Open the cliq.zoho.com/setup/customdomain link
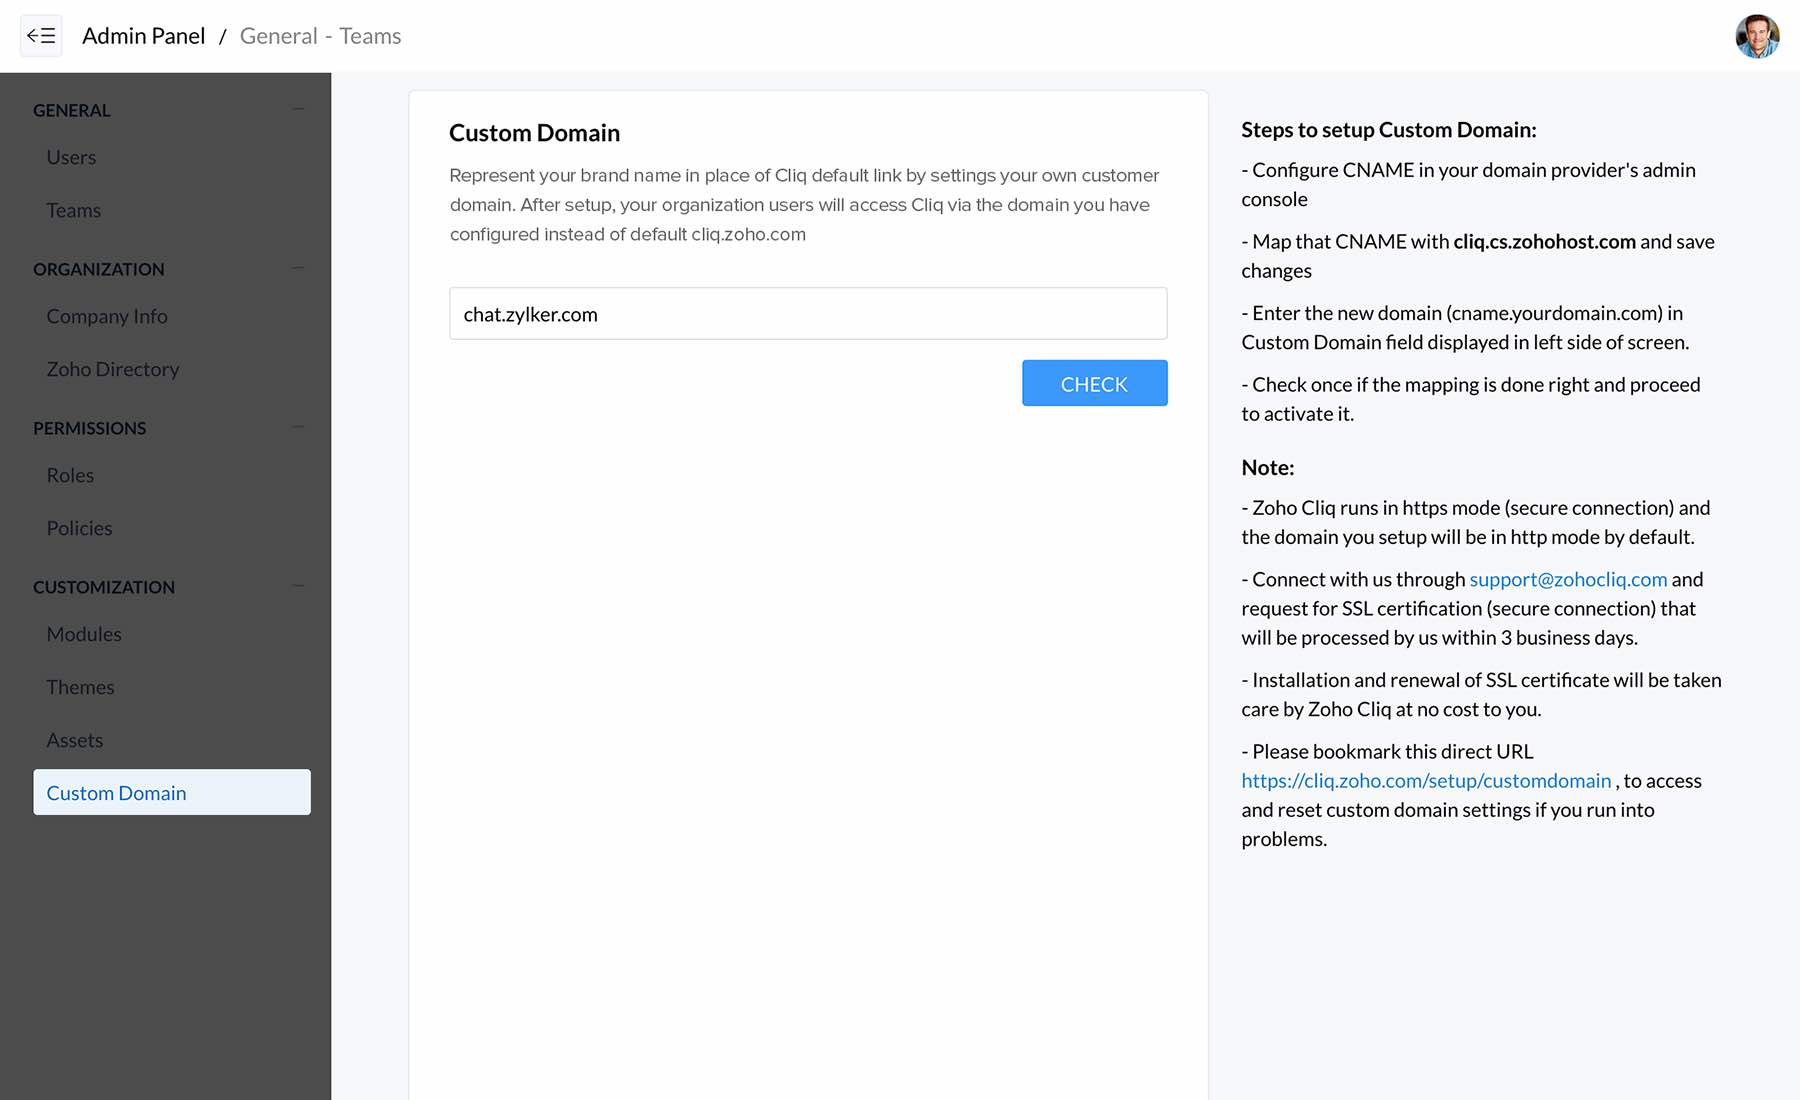 tap(1426, 780)
